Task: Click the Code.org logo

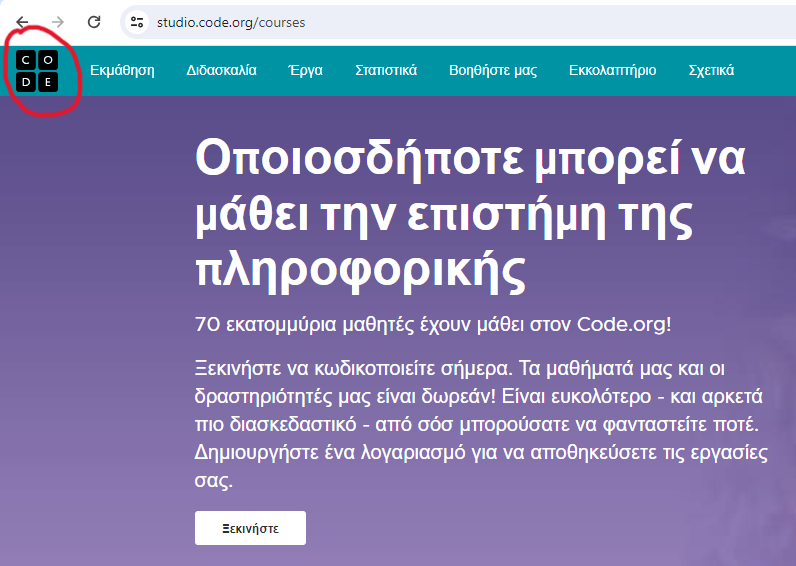Action: pos(37,71)
